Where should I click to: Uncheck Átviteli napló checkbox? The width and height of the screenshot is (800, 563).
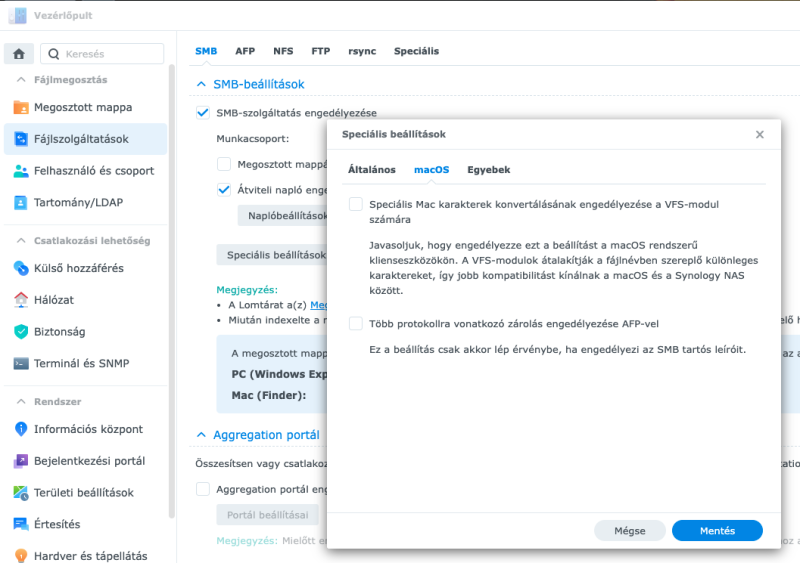223,190
